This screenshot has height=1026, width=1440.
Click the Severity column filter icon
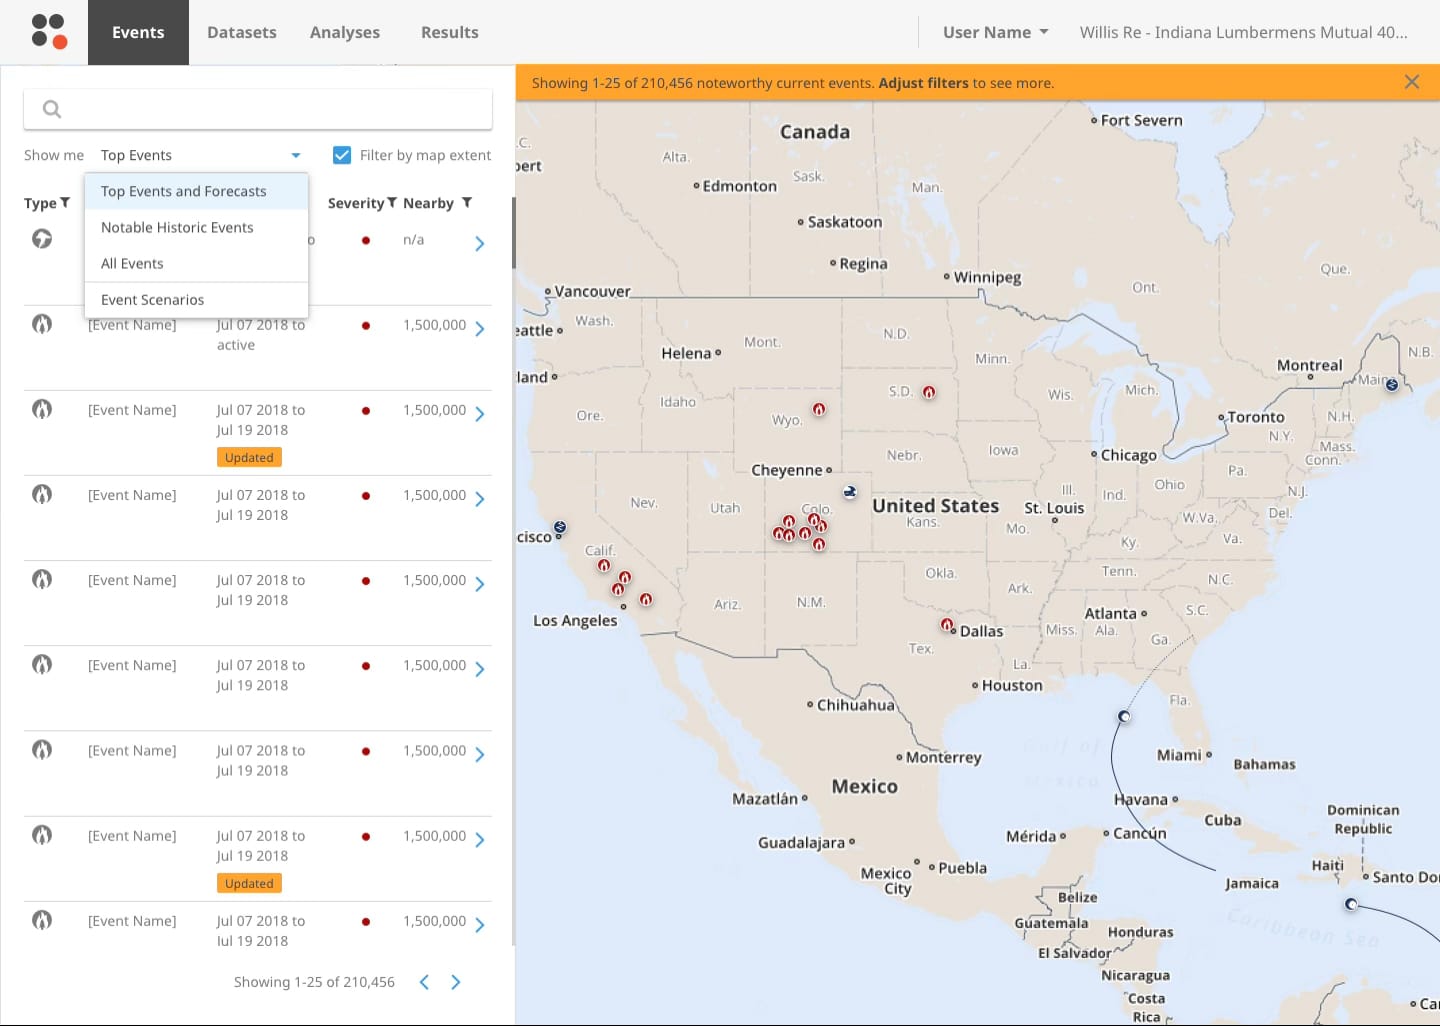click(x=392, y=203)
